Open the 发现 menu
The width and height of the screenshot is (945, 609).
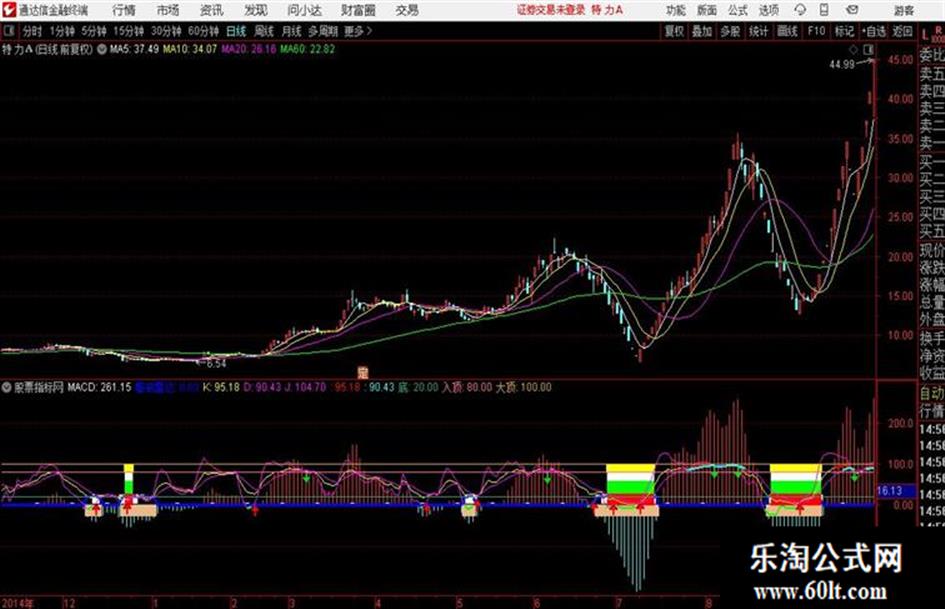pyautogui.click(x=256, y=10)
